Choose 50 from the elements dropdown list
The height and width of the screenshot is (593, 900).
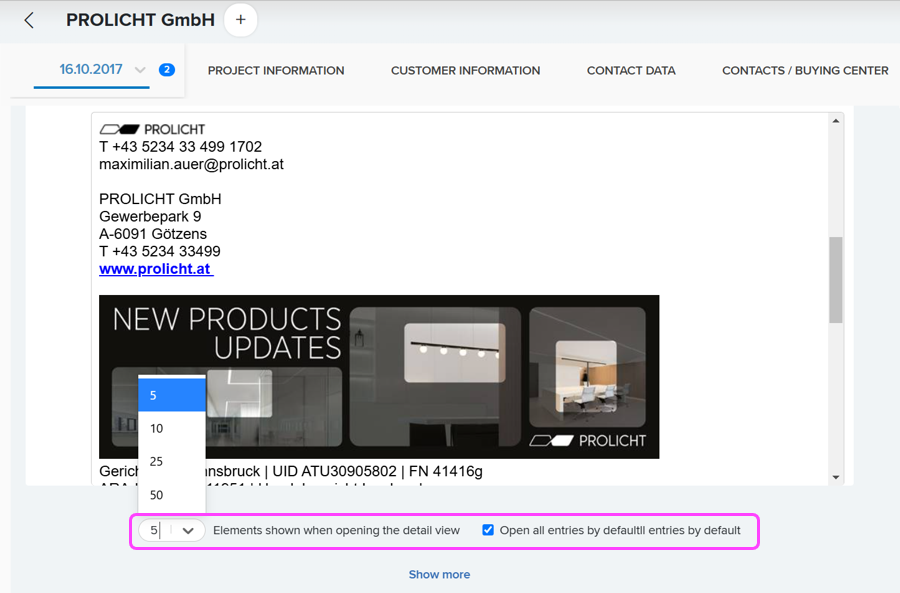(x=172, y=495)
